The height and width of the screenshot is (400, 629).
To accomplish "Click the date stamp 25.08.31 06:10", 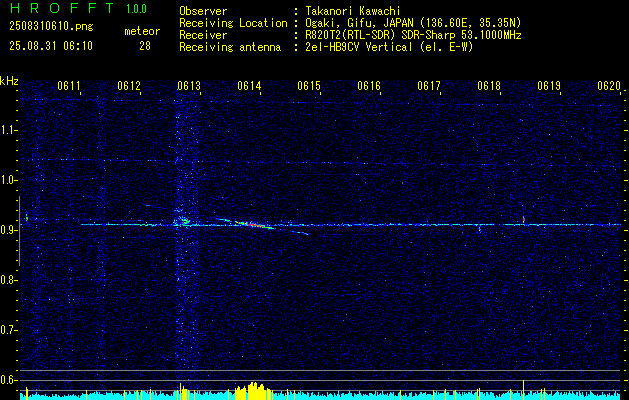I will pos(51,46).
